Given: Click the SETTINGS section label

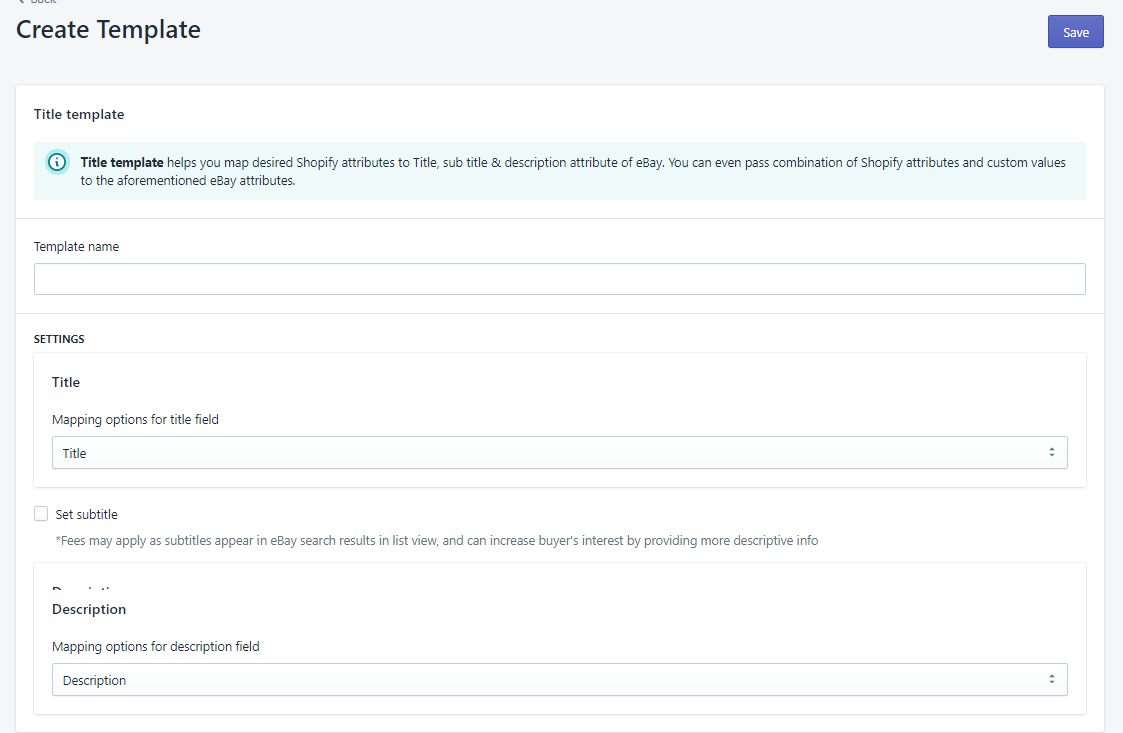Looking at the screenshot, I should coord(59,339).
